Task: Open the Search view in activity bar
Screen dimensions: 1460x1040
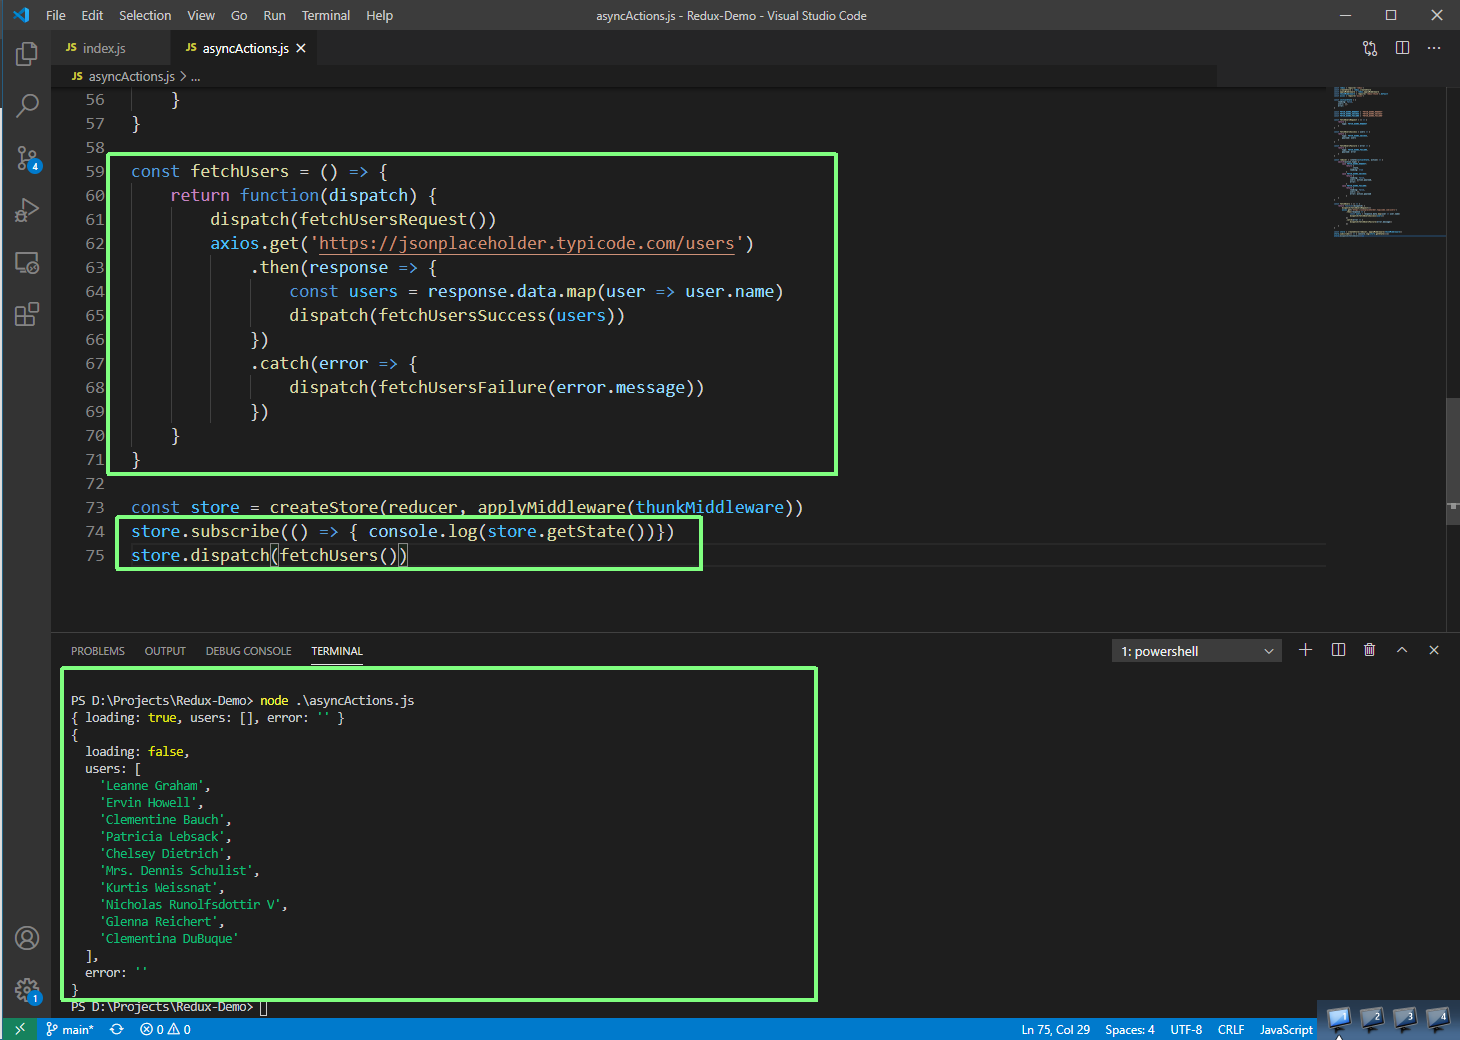Action: point(27,105)
